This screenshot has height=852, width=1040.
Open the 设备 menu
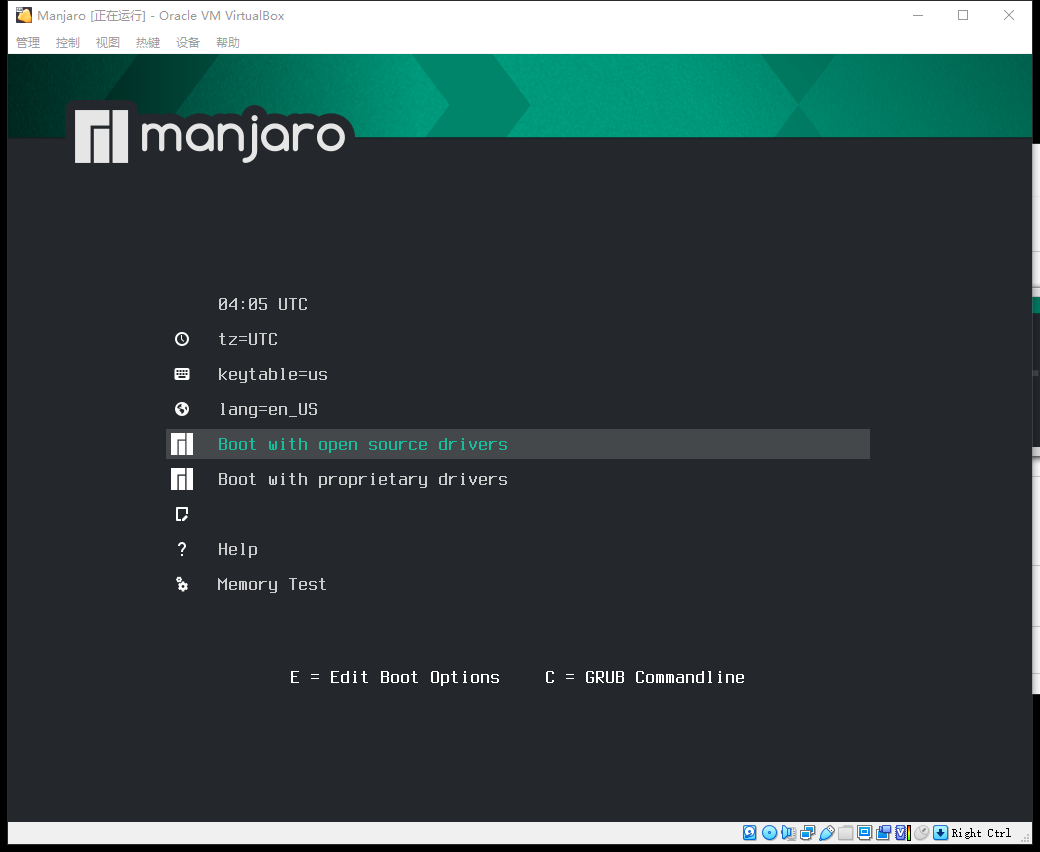coord(188,42)
